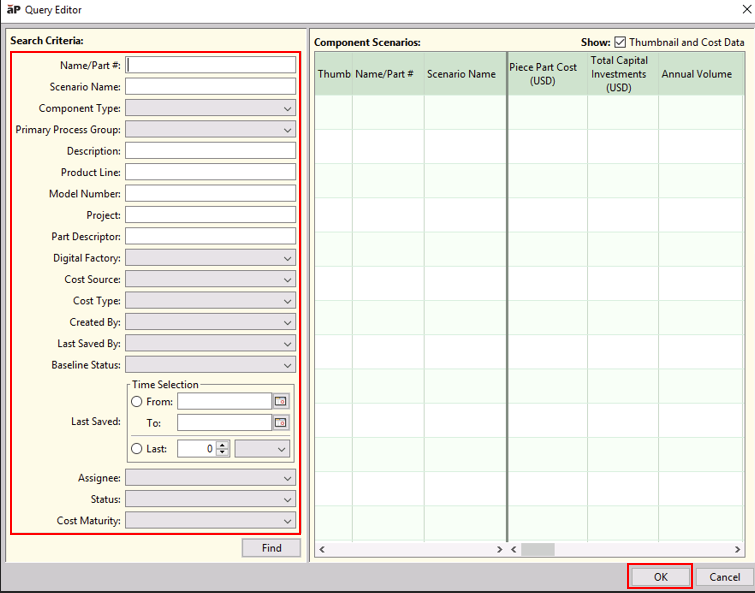Expand the Created By dropdown

click(210, 322)
